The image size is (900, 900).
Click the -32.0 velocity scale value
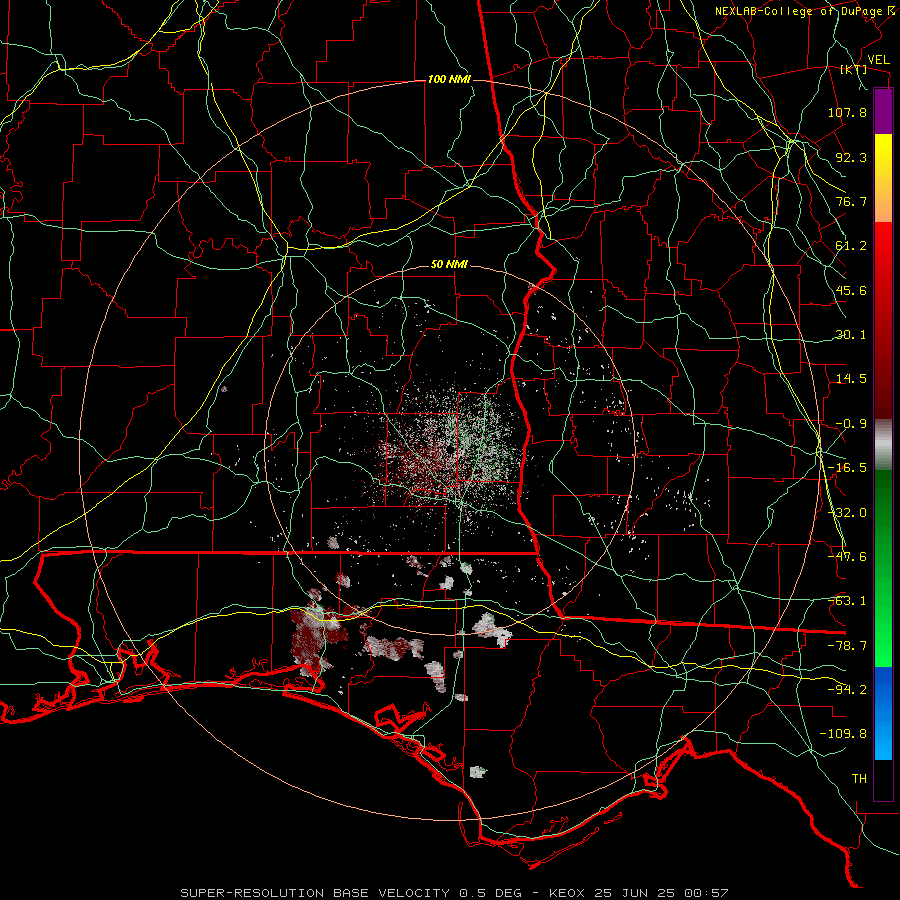pos(847,513)
